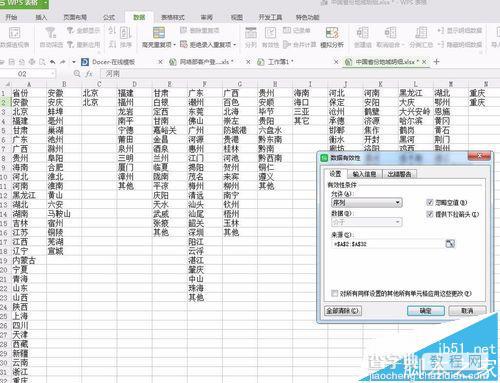
Task: Click the 来源 source input field
Action: 388,244
